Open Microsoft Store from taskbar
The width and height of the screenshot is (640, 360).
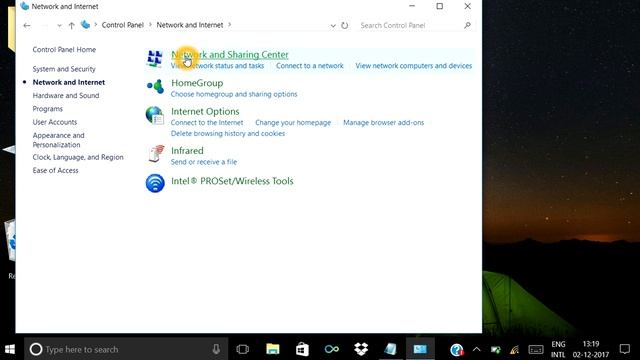tap(302, 349)
